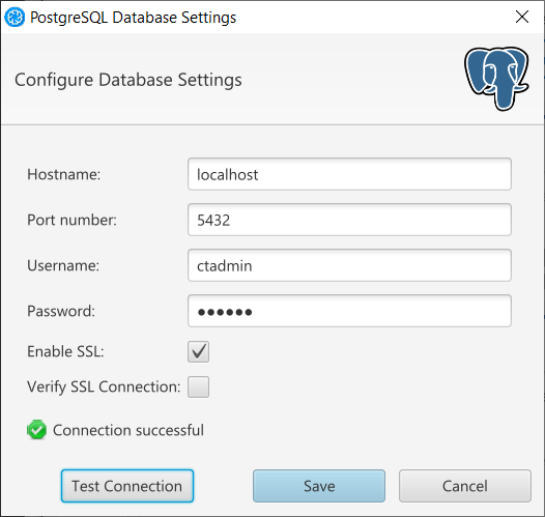This screenshot has width=545, height=517.
Task: Click the 'PostgreSQL Database Settings' window title
Action: 133,17
